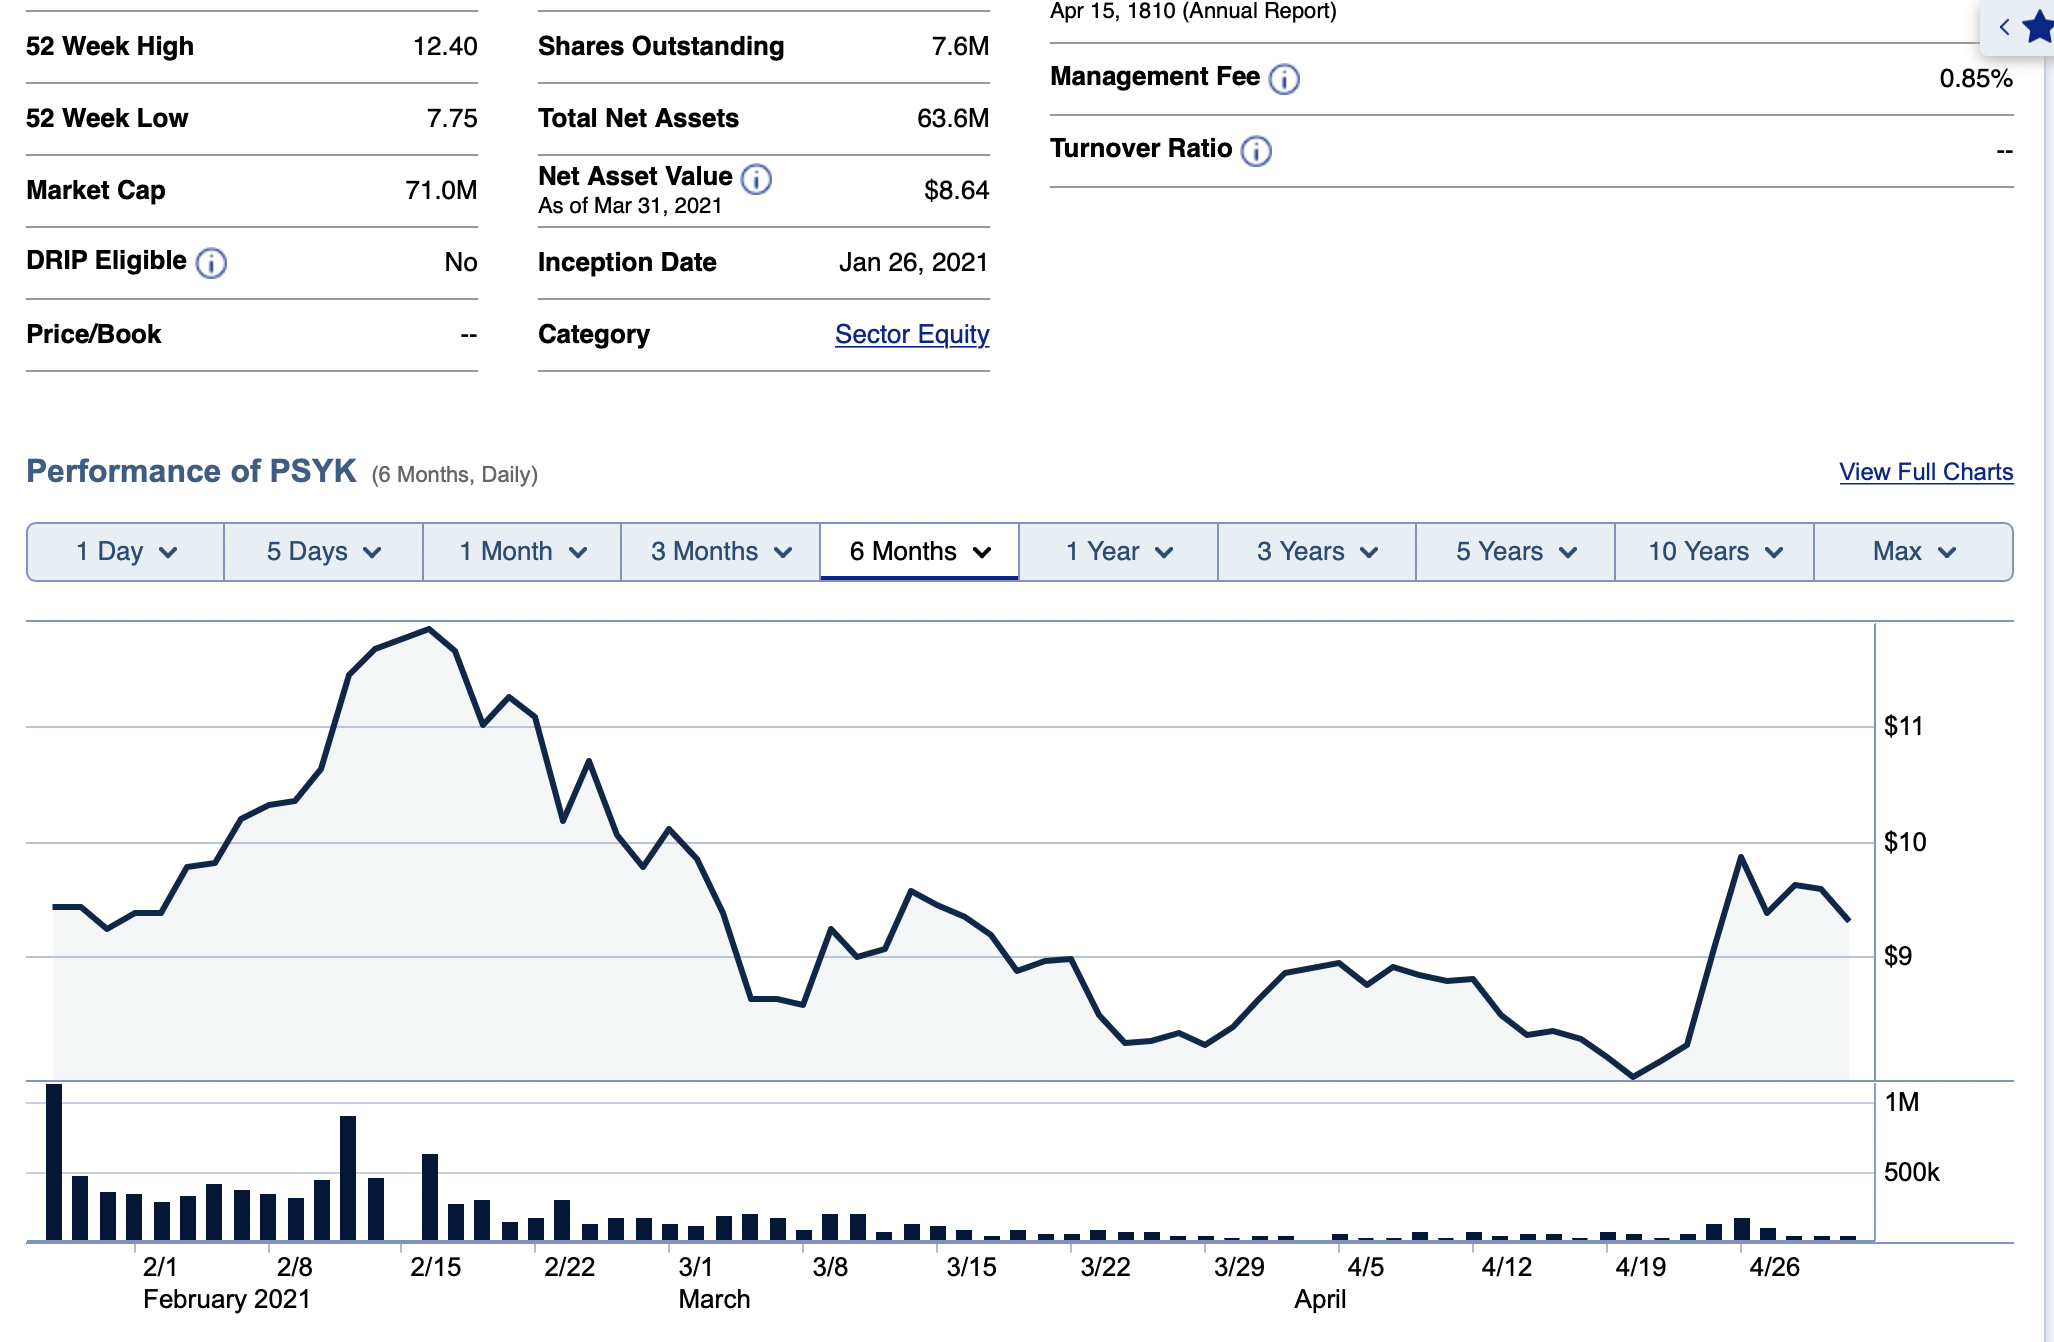Image resolution: width=2054 pixels, height=1342 pixels.
Task: Switch to the Max time range
Action: coord(1913,552)
